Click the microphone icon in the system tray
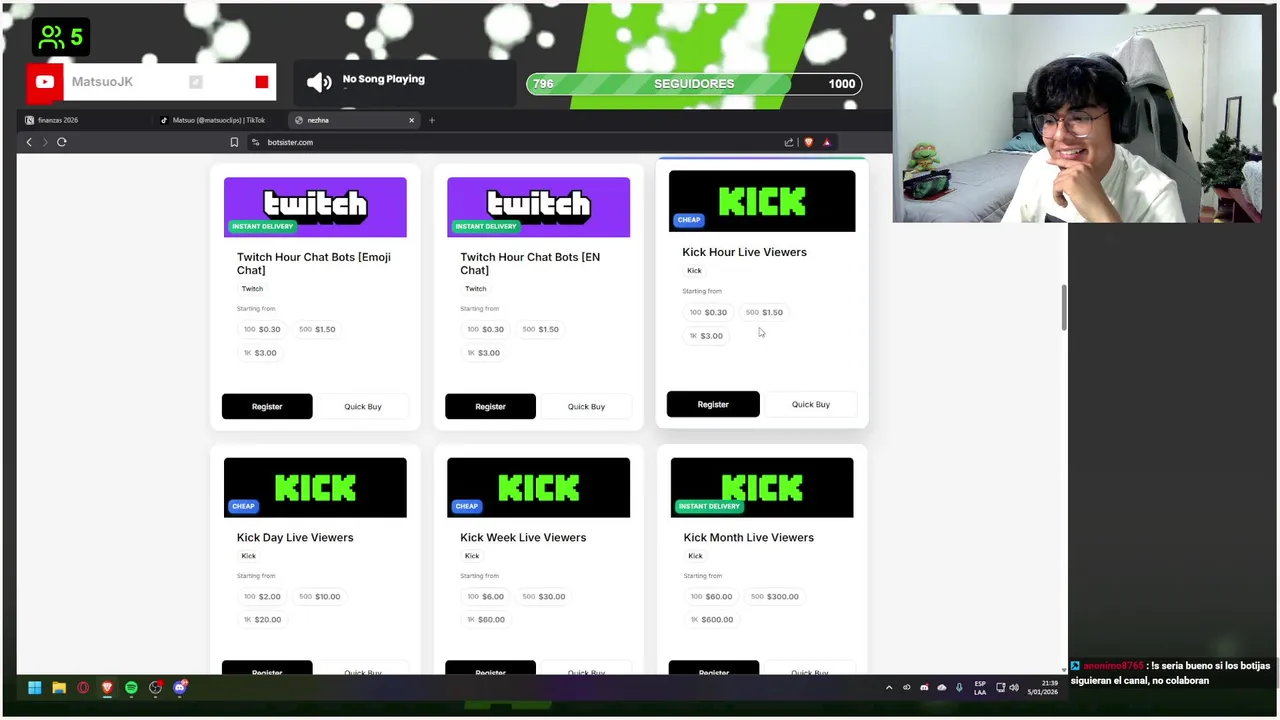The height and width of the screenshot is (720, 1280). [x=959, y=687]
